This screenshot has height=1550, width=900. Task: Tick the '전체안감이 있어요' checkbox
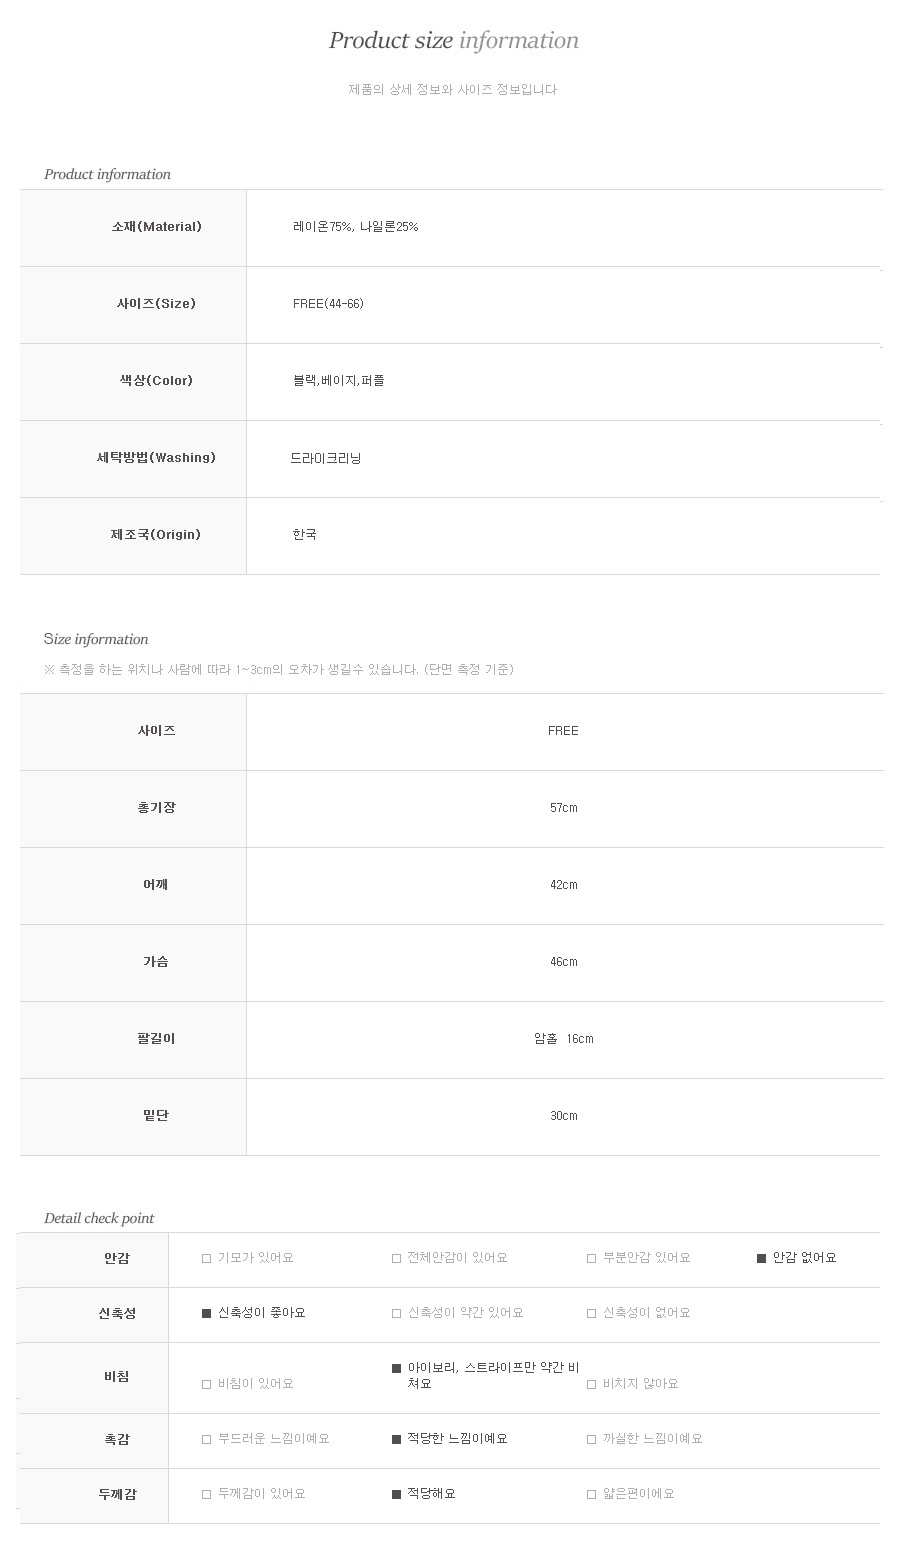tap(397, 1258)
